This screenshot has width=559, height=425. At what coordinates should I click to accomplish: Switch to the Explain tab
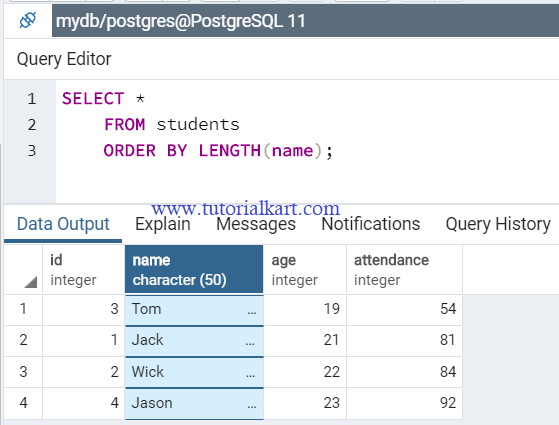click(x=163, y=224)
